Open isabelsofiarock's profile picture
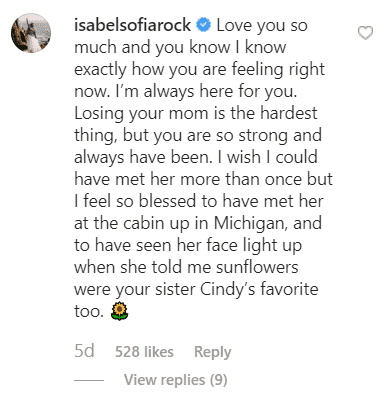The height and width of the screenshot is (396, 386). (x=31, y=33)
